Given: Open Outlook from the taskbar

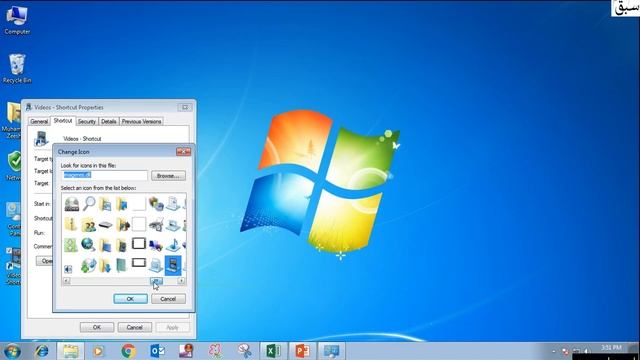Looking at the screenshot, I should click(x=157, y=351).
